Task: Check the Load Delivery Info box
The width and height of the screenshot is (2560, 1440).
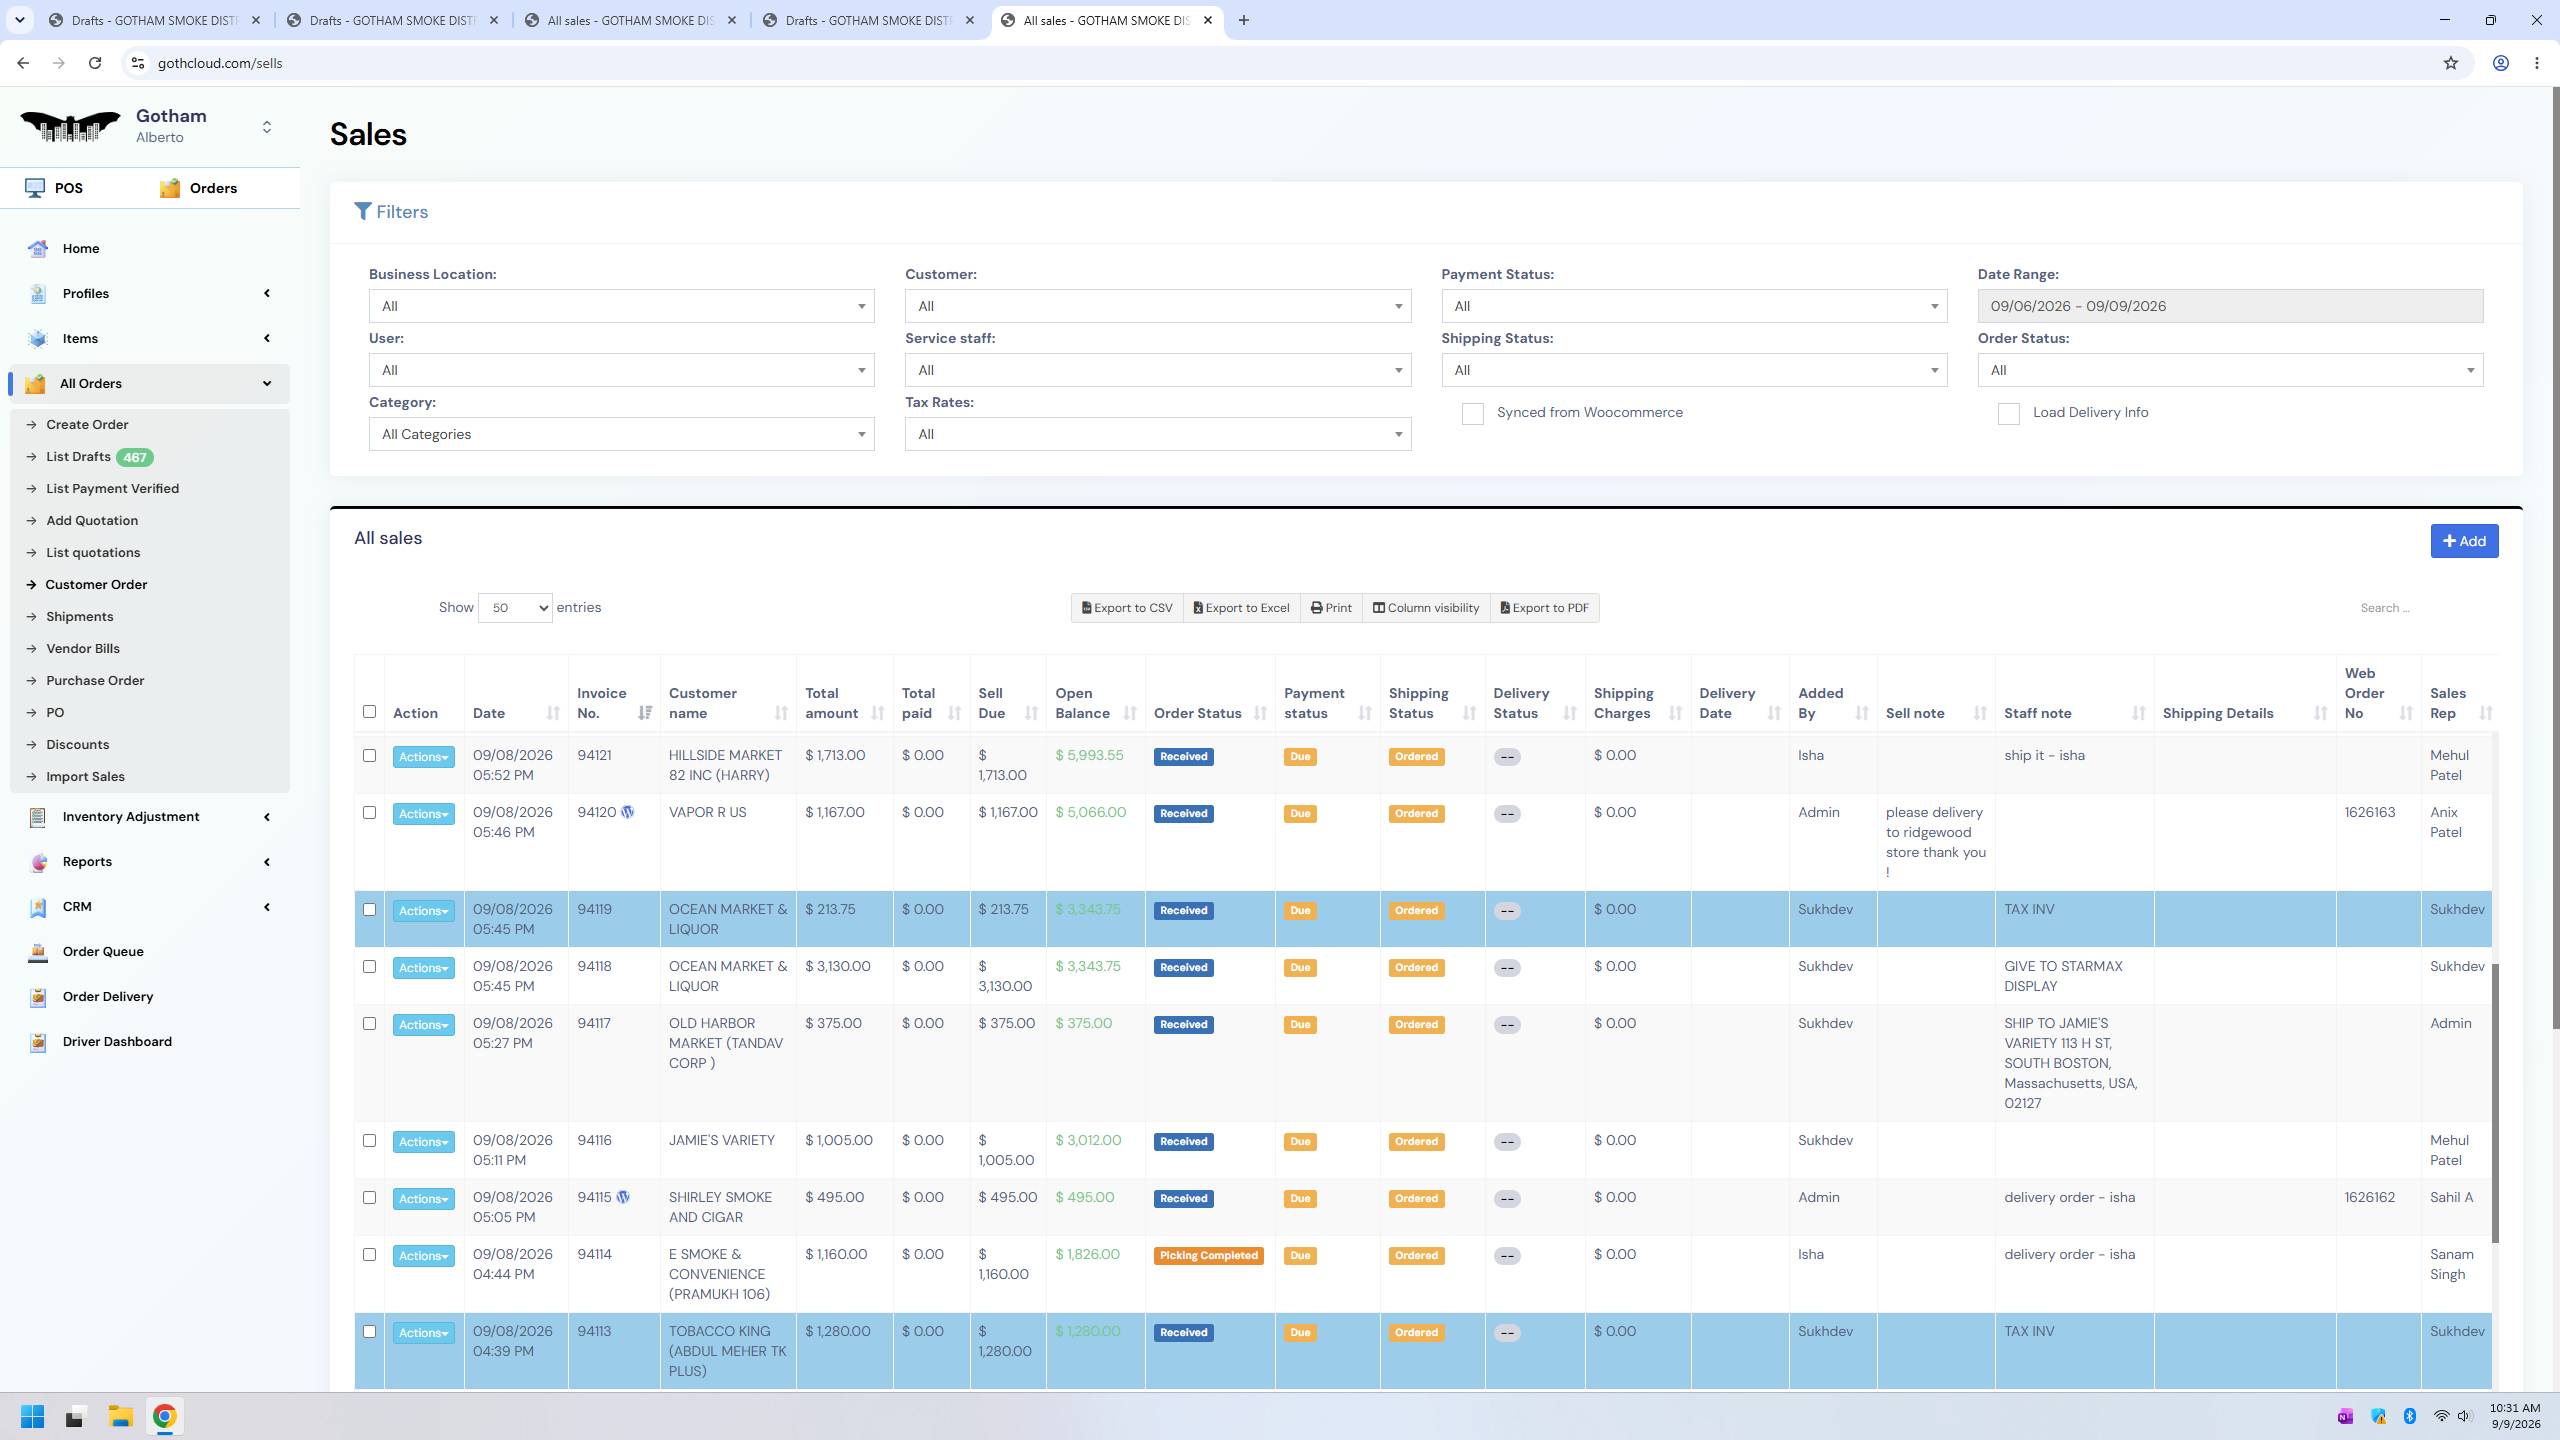Action: click(2008, 414)
